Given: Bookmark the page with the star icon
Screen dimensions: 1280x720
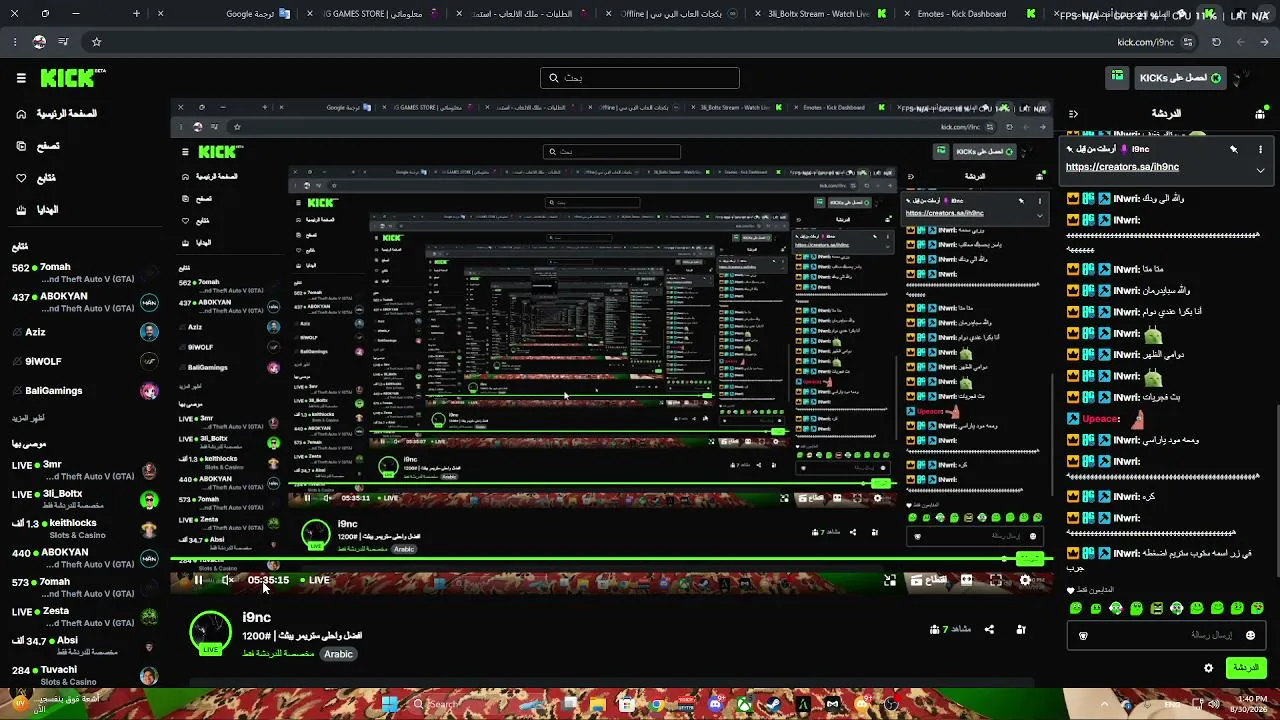Looking at the screenshot, I should (x=96, y=42).
